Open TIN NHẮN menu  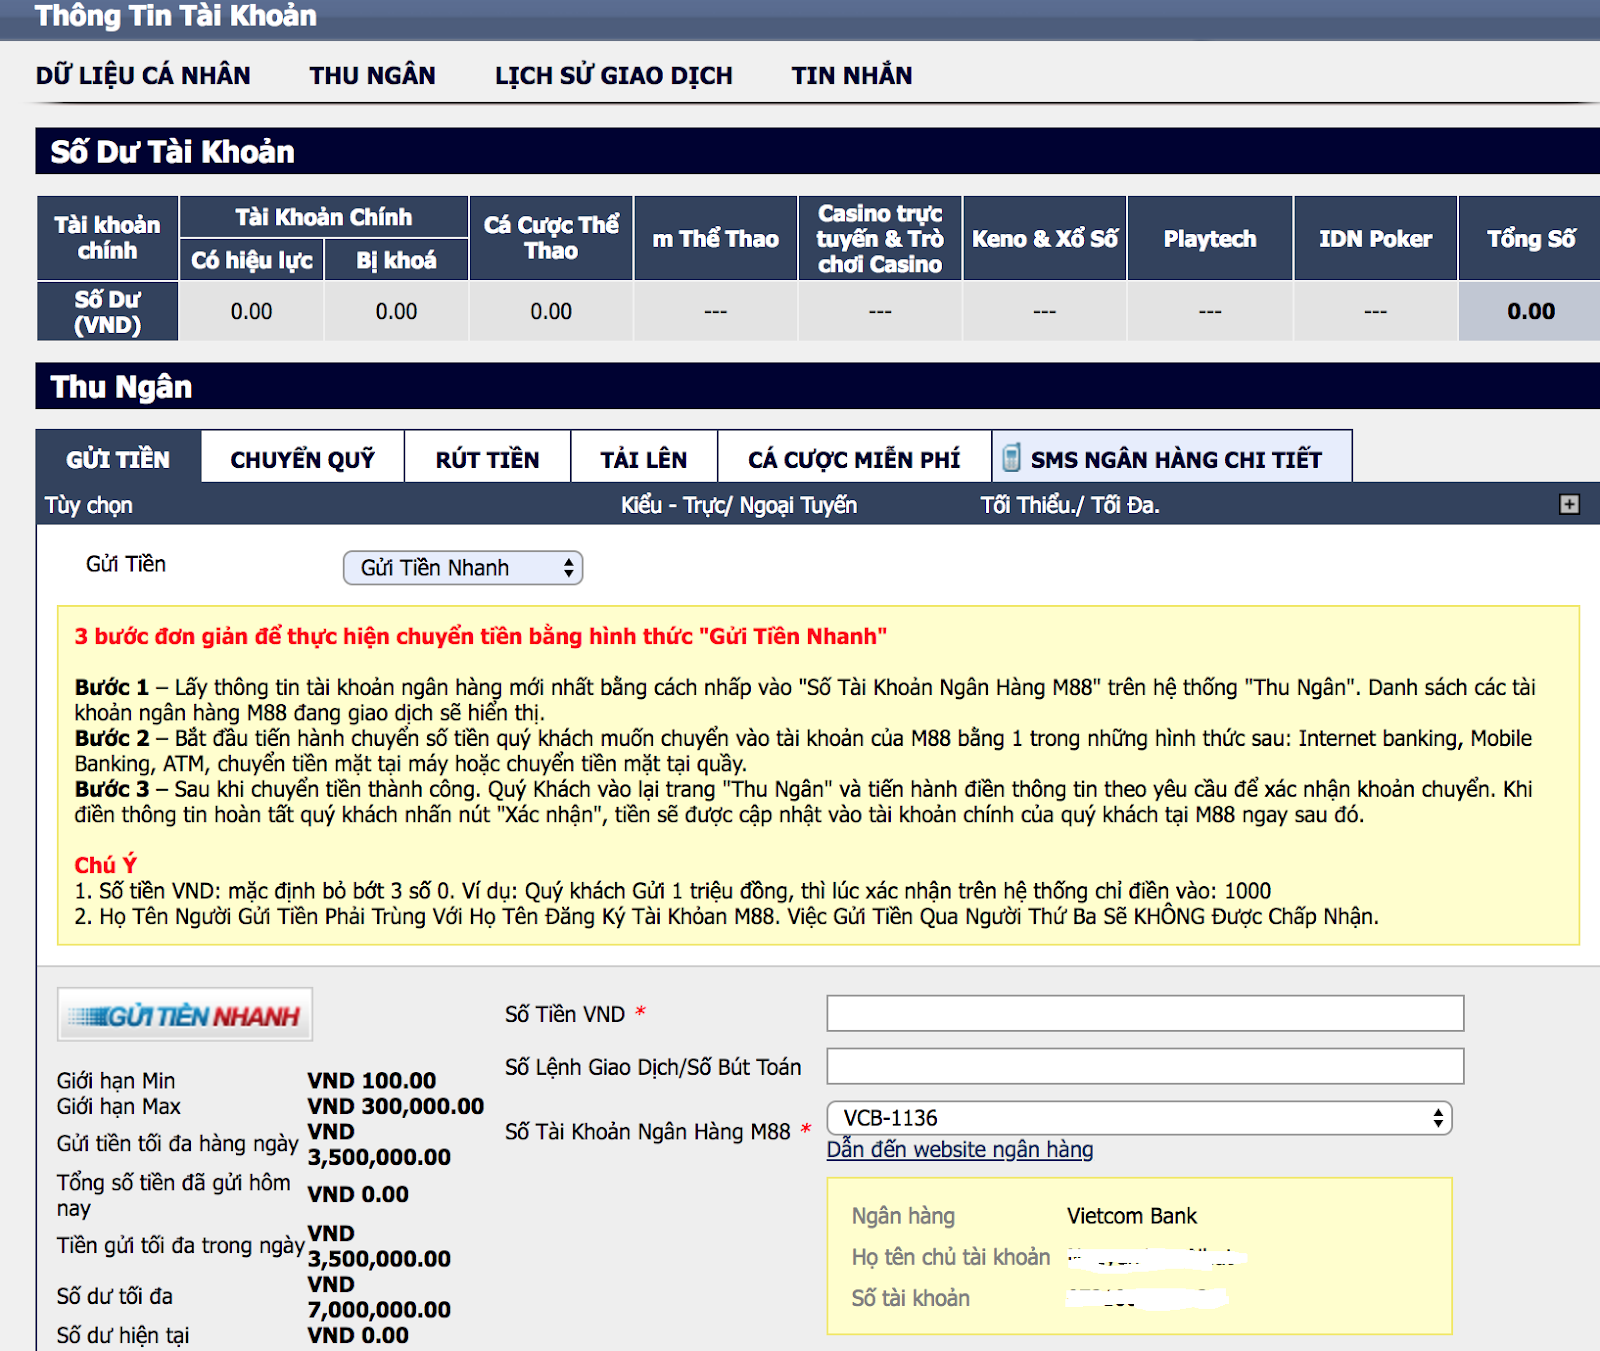pos(852,76)
